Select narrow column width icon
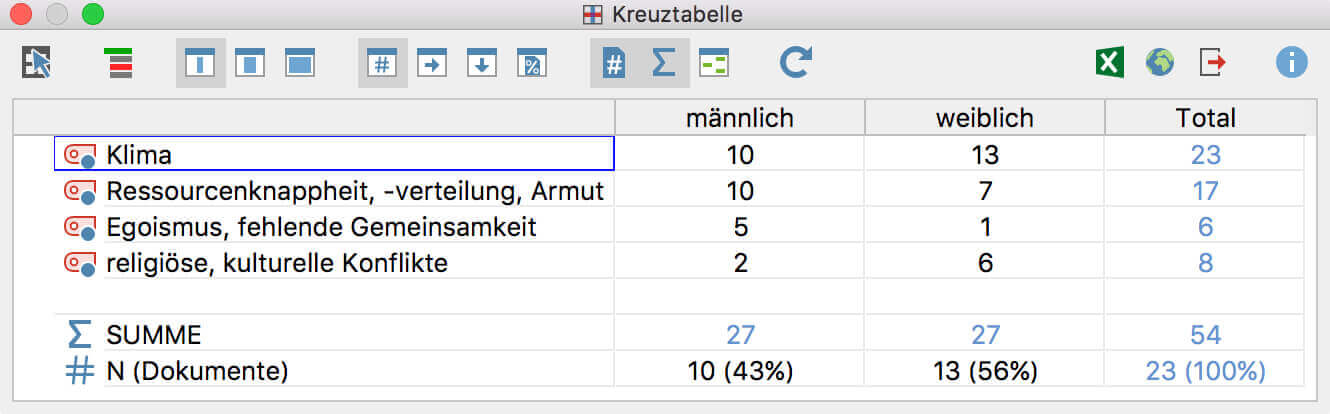The height and width of the screenshot is (414, 1330). click(x=200, y=63)
